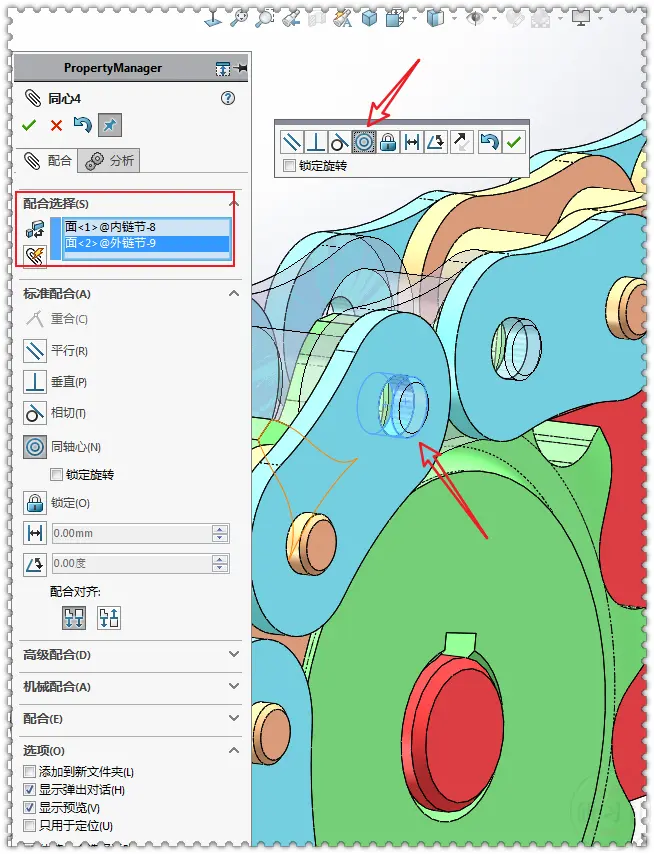Select 锁定(O) lock mate
654x854 pixels.
[57, 503]
